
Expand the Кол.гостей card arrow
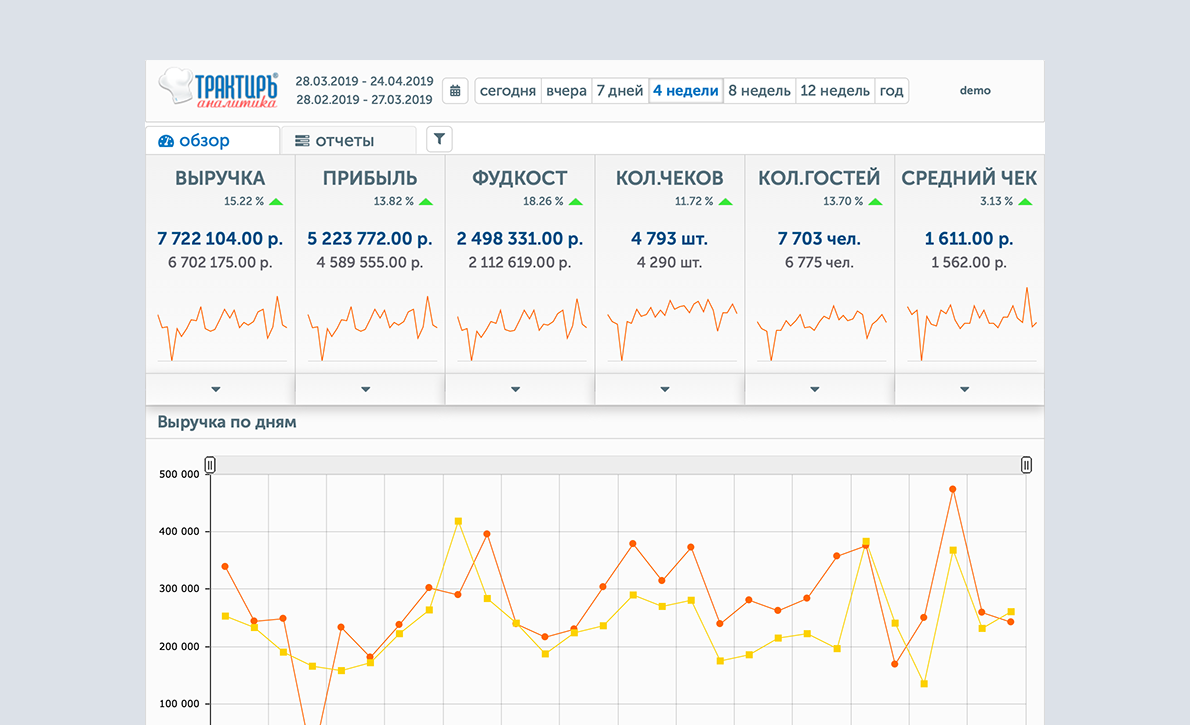pos(815,389)
